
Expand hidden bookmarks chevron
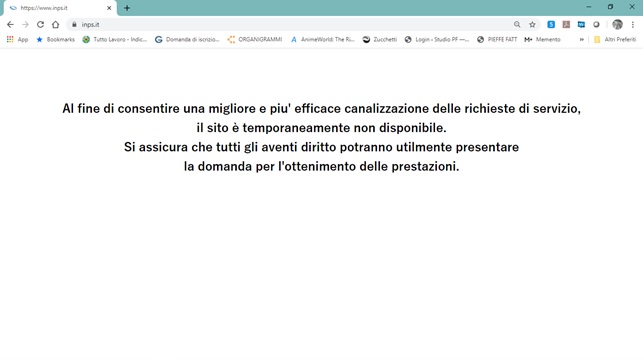pos(582,39)
